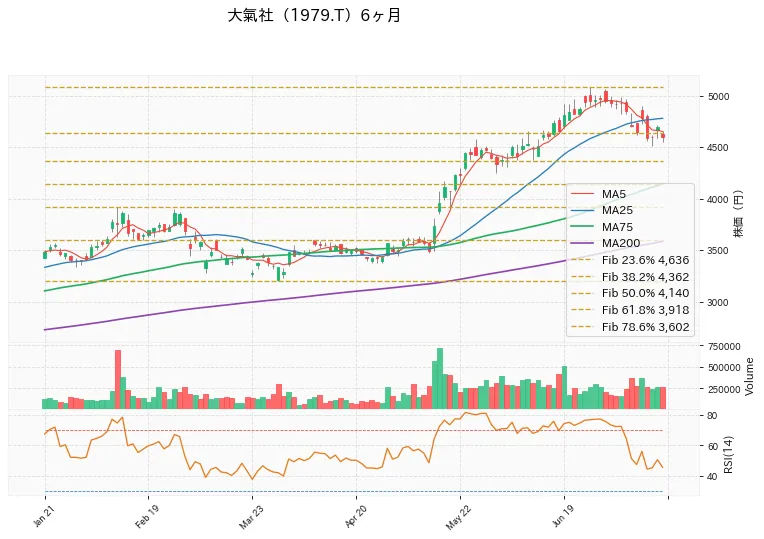The width and height of the screenshot is (764, 539).
Task: Click the tallest green May volume bar
Action: (x=440, y=378)
